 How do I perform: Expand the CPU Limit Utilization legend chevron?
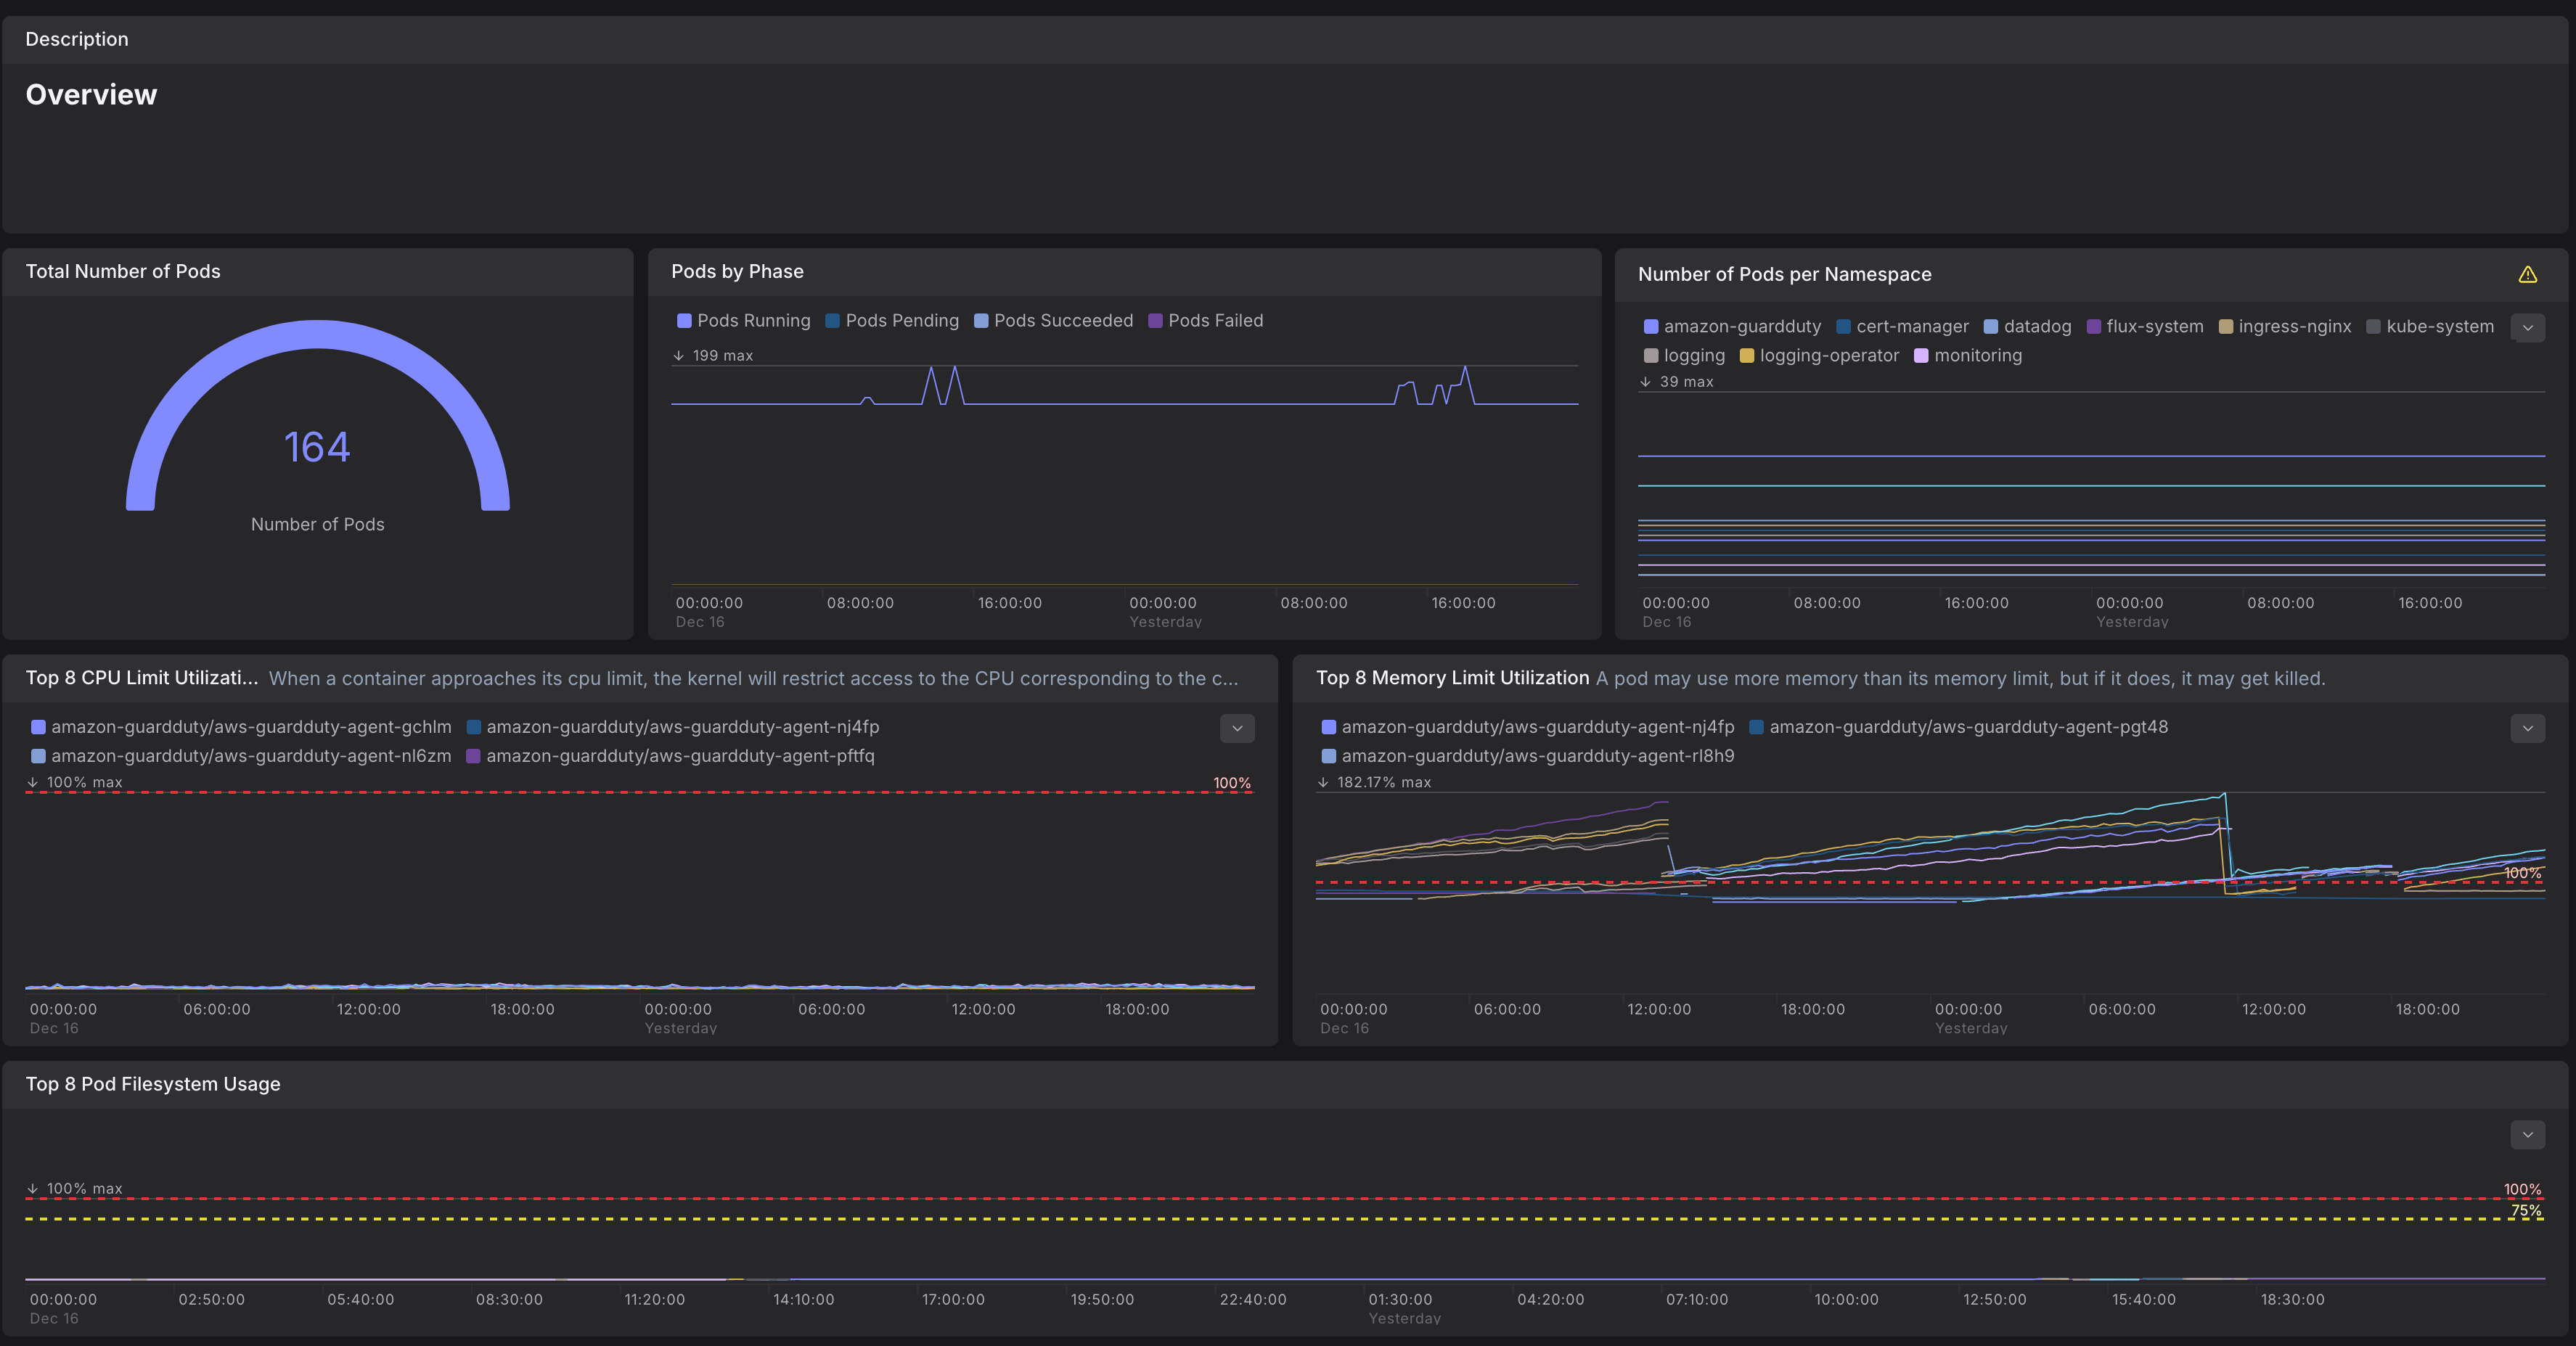click(1237, 728)
